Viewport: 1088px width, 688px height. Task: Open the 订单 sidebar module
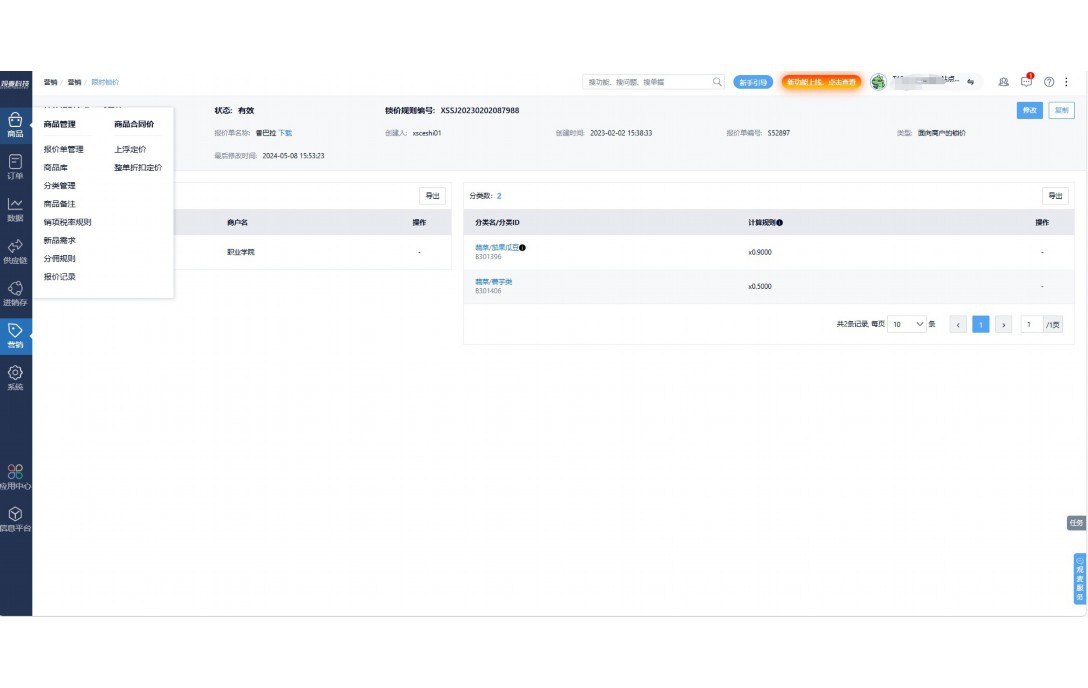15,166
